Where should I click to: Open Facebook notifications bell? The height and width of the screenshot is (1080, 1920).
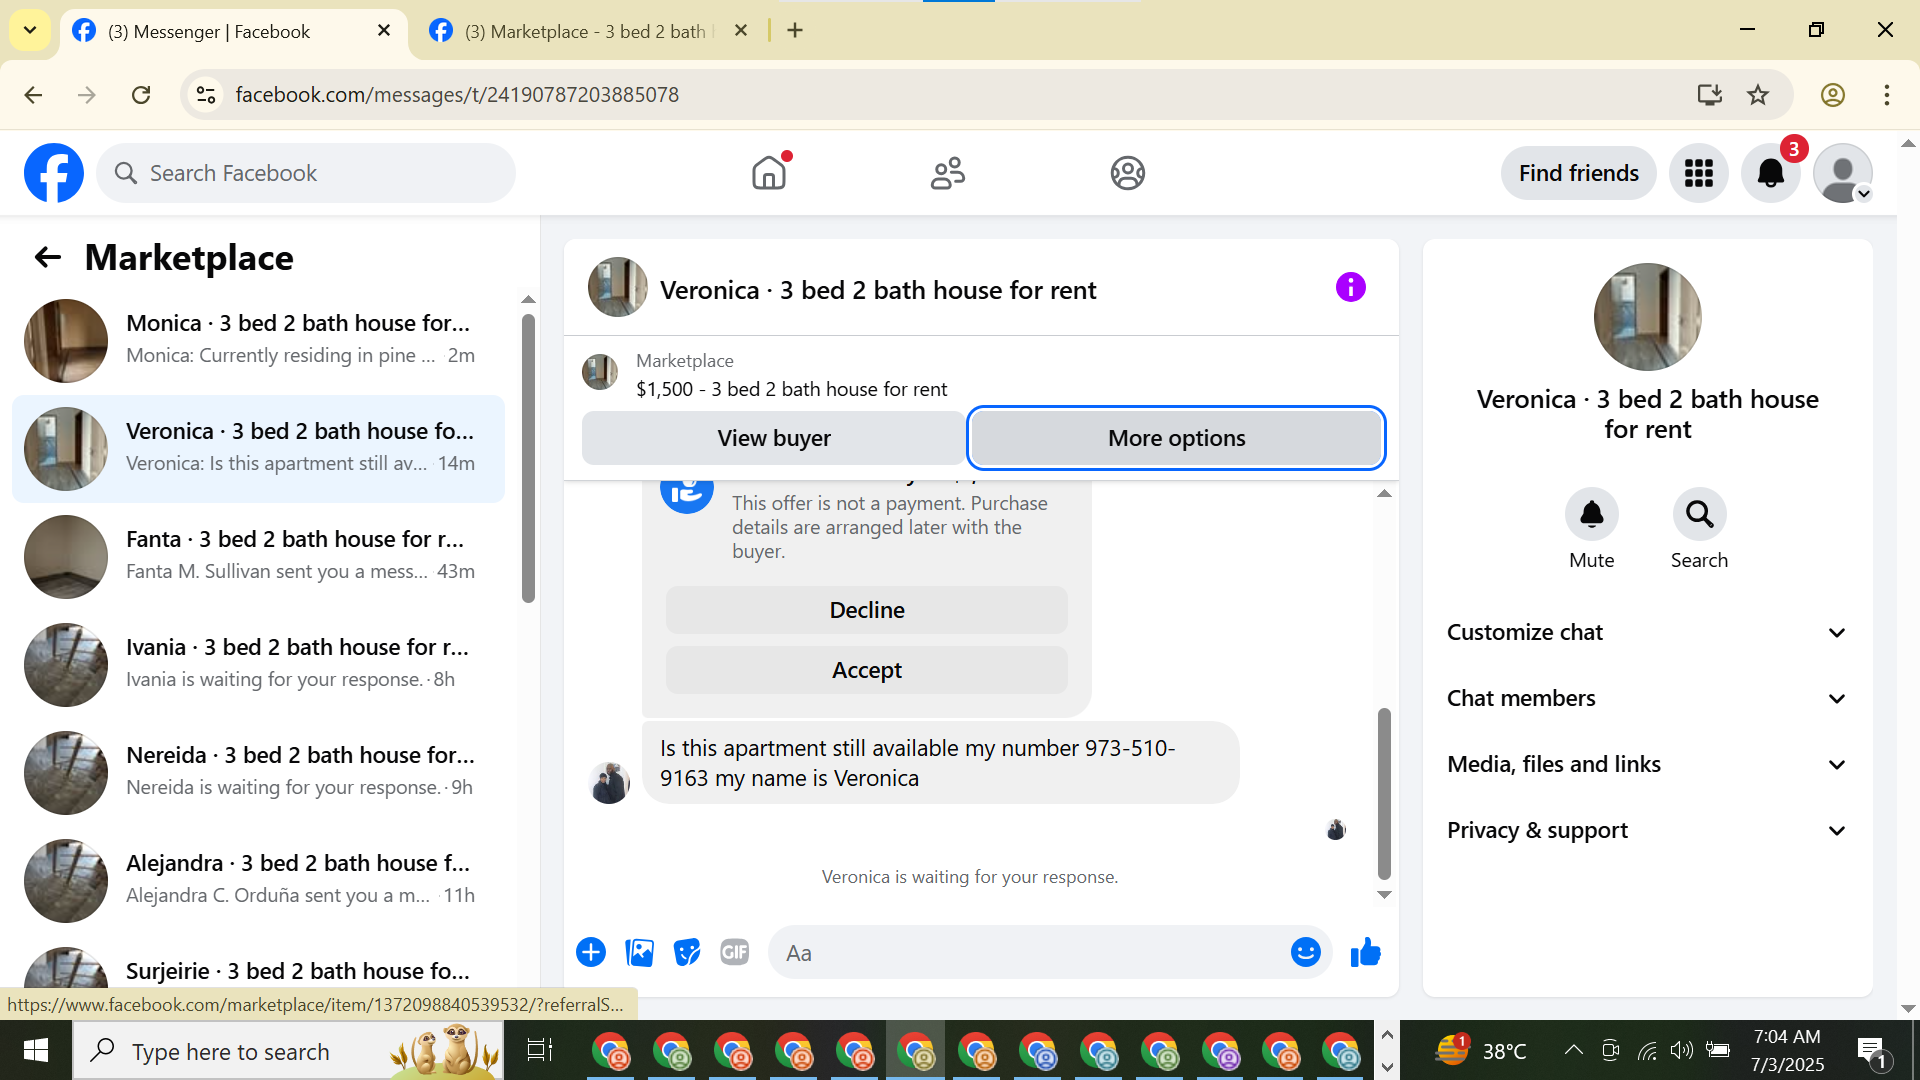(x=1770, y=173)
